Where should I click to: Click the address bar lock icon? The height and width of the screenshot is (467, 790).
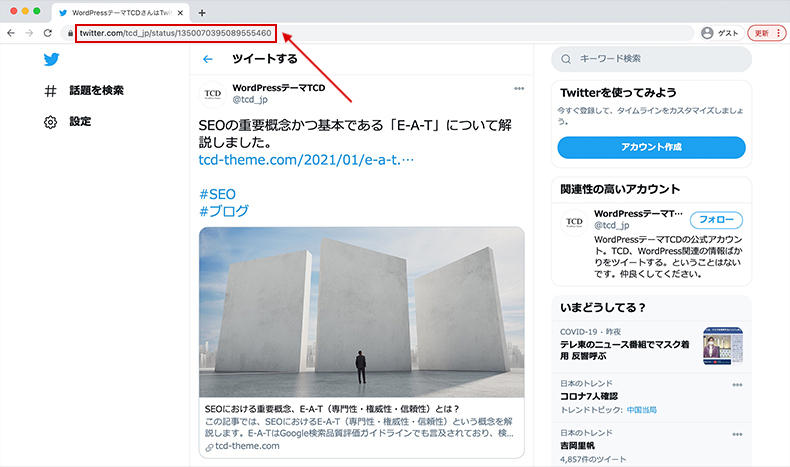pos(70,33)
